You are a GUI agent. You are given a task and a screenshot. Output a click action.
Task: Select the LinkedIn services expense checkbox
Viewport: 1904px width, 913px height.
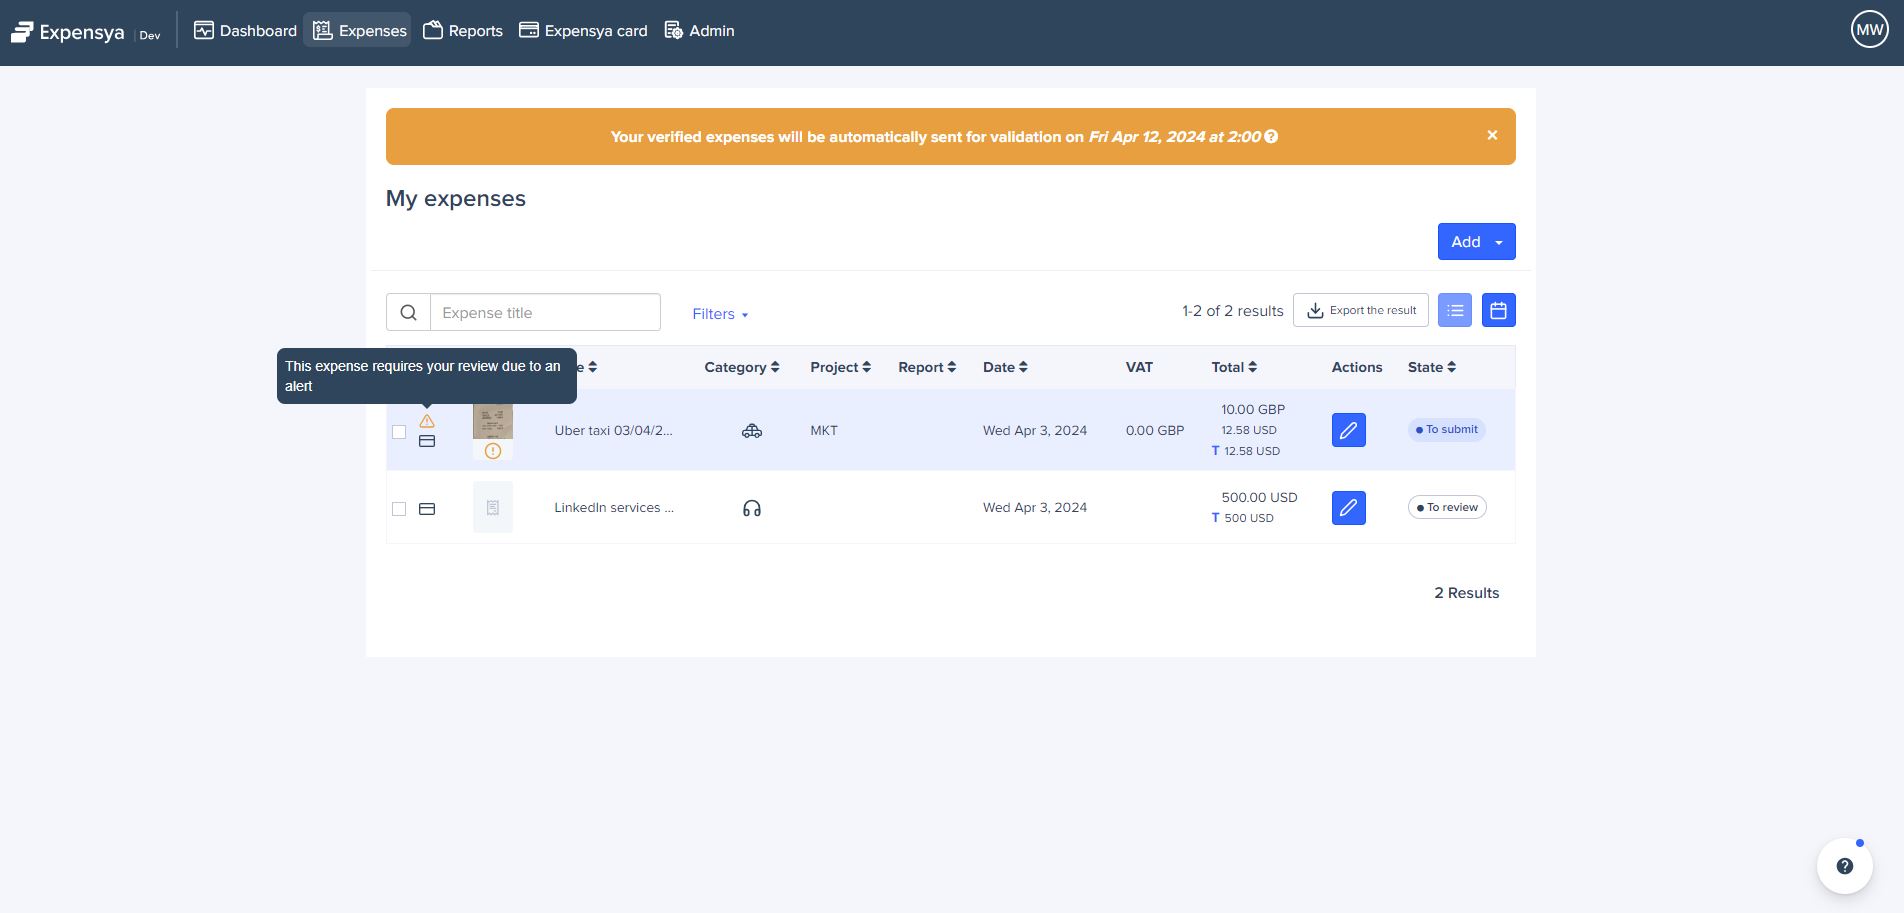(x=399, y=509)
